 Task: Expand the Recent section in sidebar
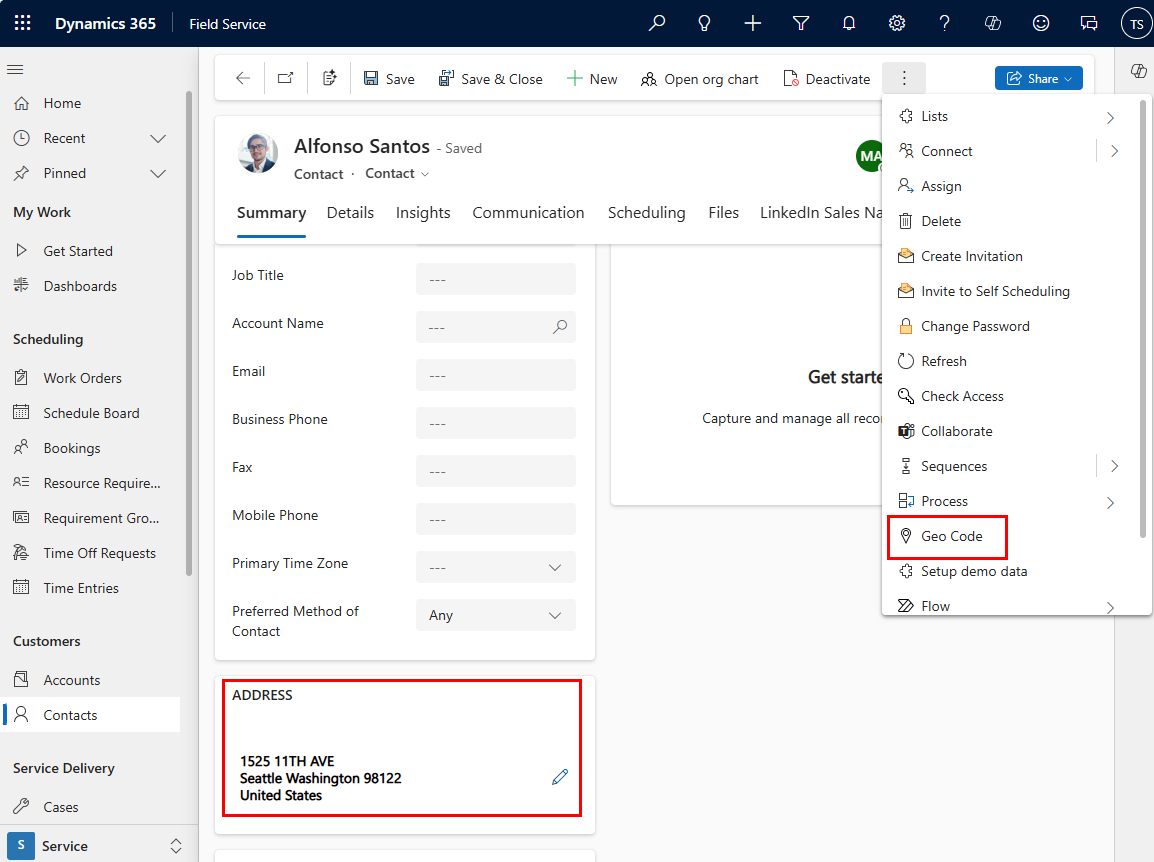pyautogui.click(x=157, y=138)
